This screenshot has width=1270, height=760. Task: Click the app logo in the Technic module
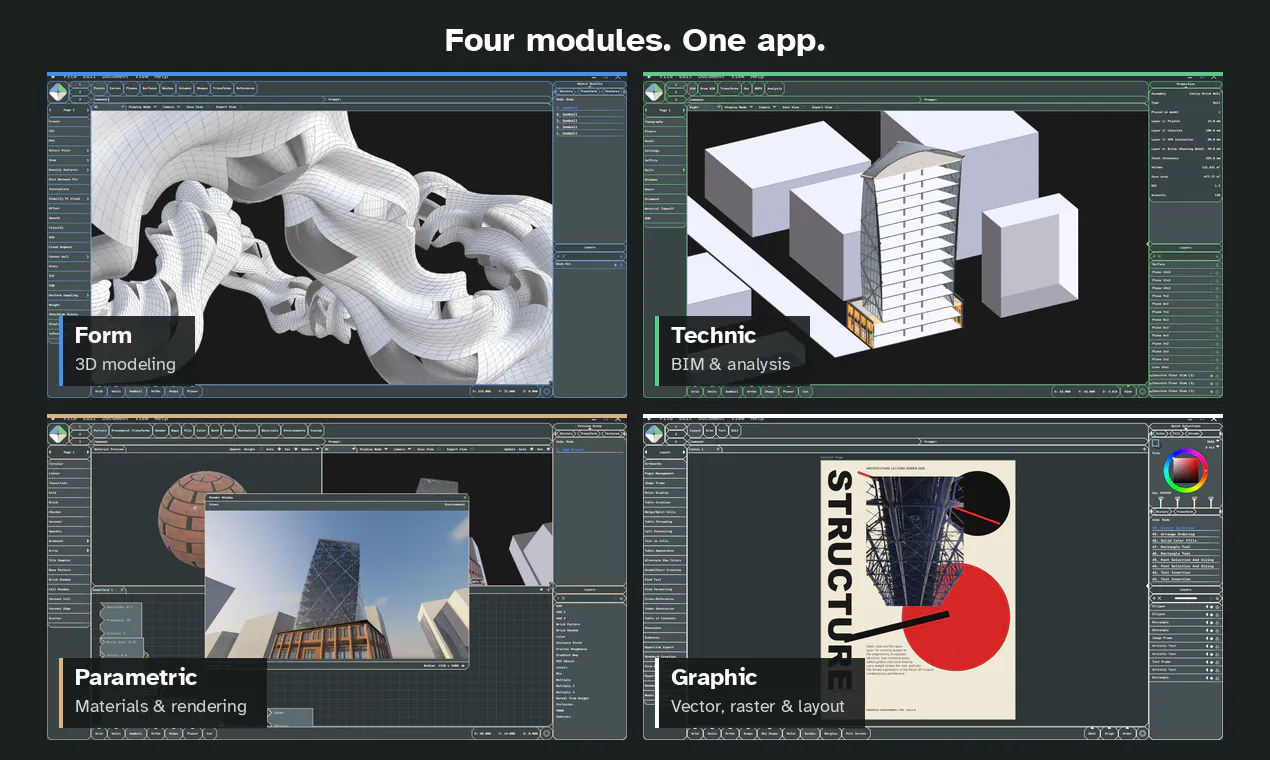click(x=654, y=92)
